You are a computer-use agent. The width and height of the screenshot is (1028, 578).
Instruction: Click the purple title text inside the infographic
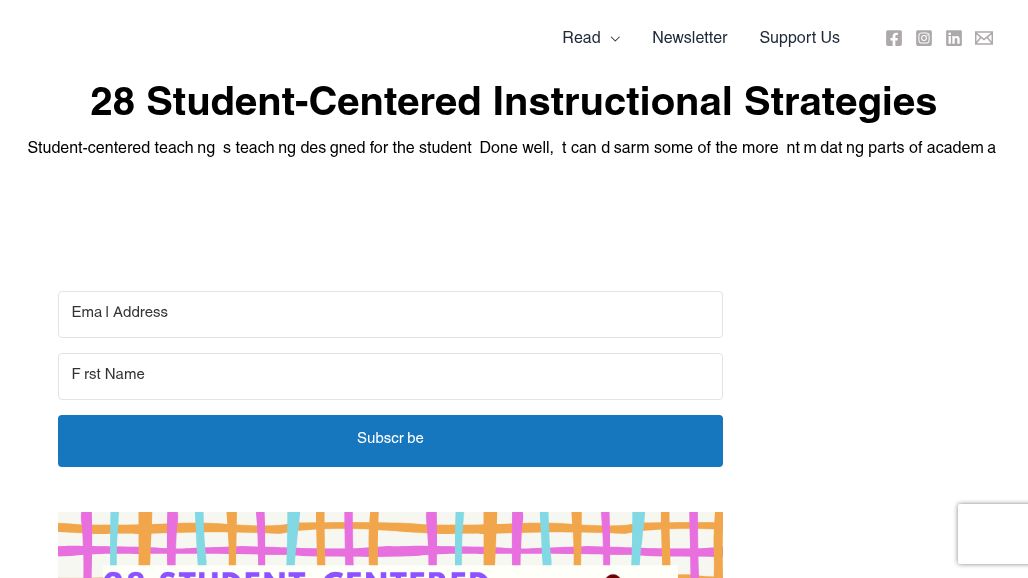pyautogui.click(x=296, y=573)
